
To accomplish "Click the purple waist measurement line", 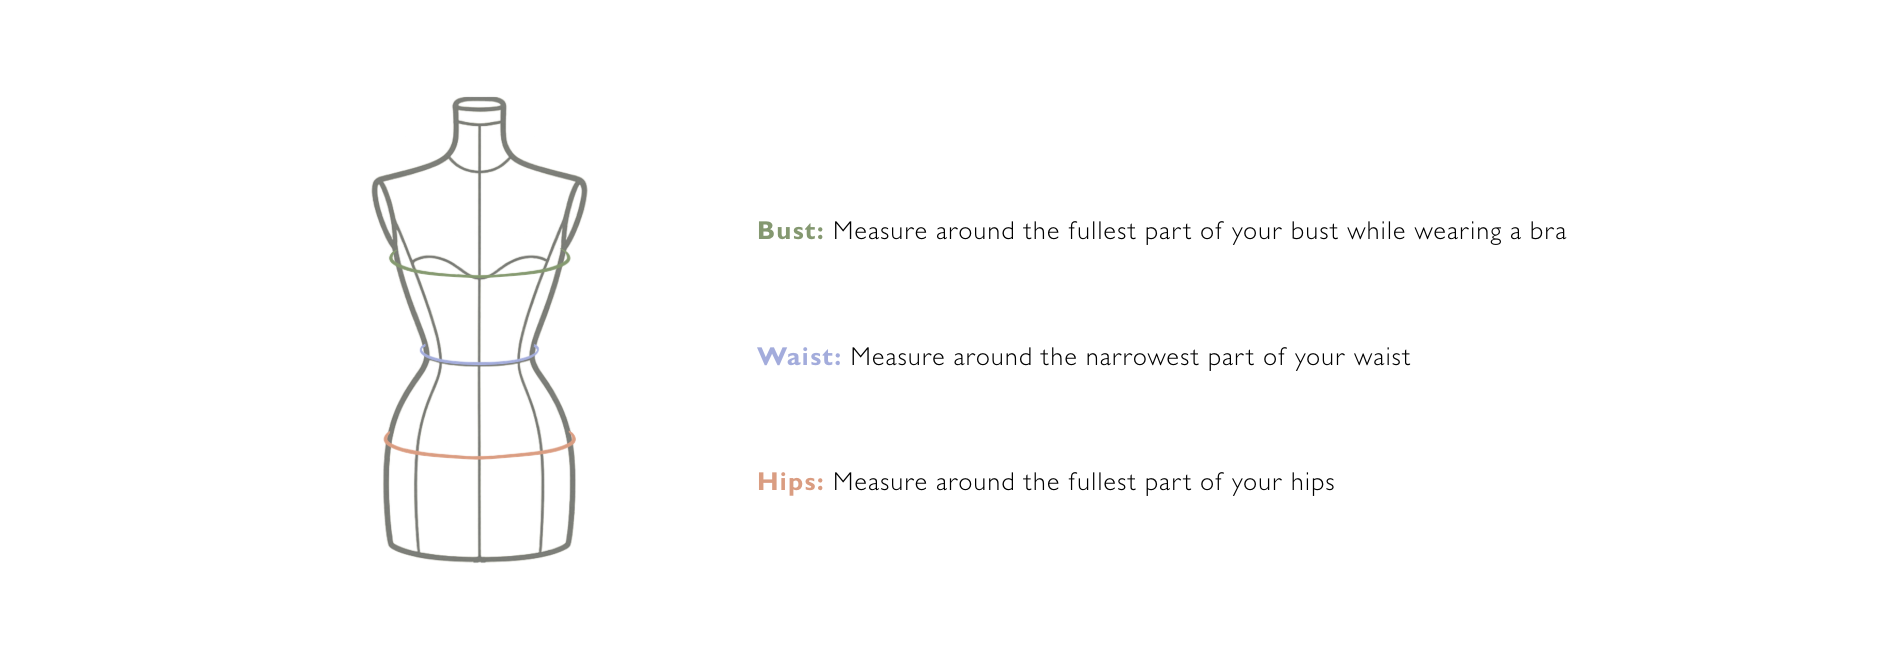I will pos(480,362).
